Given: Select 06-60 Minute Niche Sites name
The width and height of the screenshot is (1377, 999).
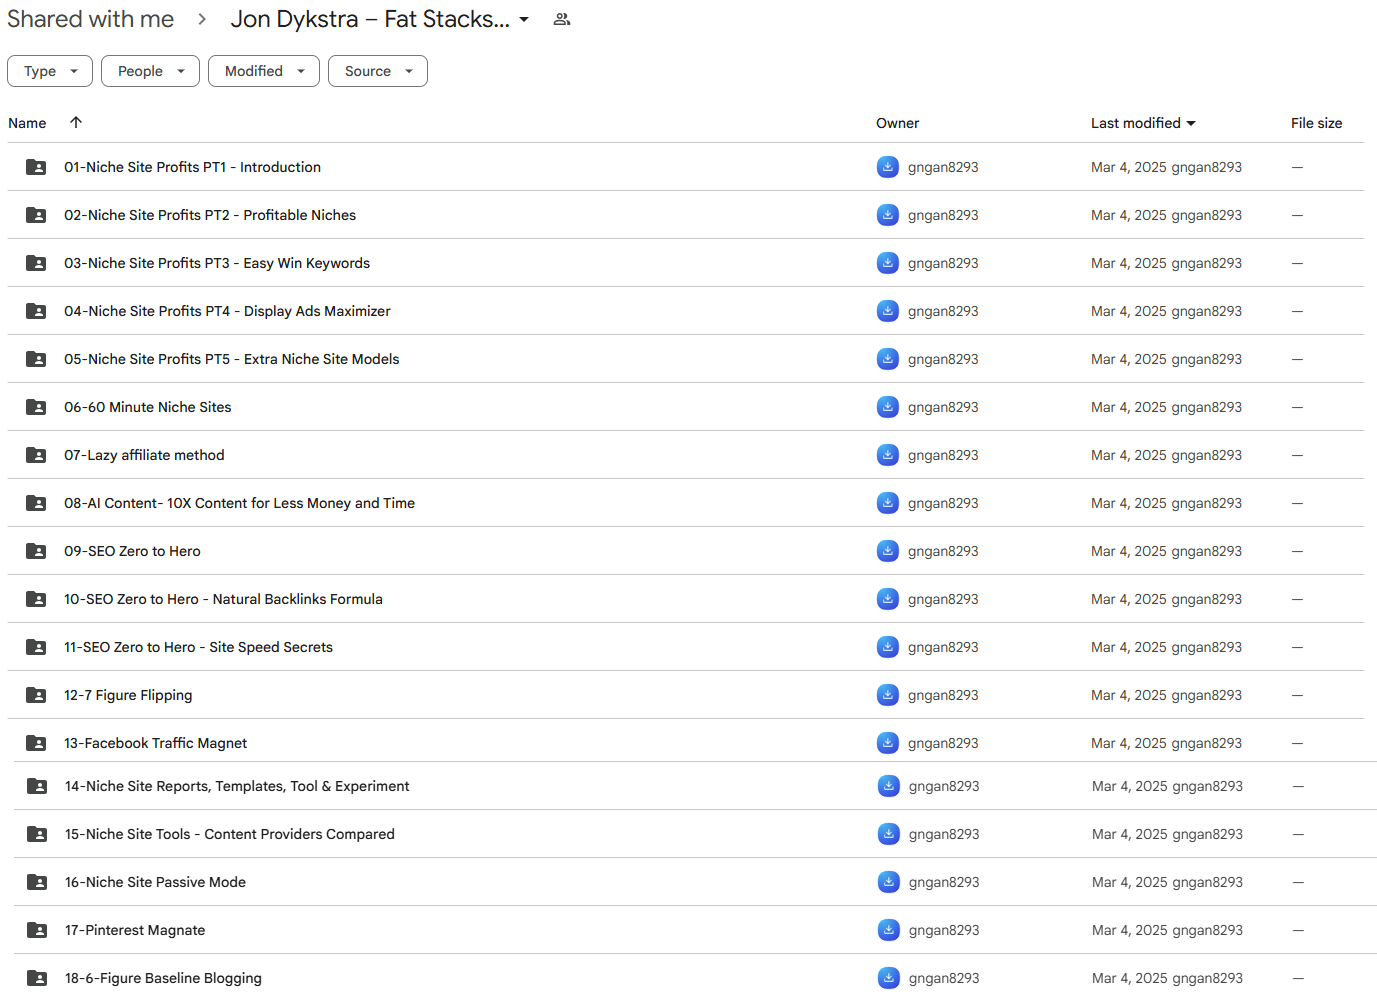Looking at the screenshot, I should click(x=148, y=407).
